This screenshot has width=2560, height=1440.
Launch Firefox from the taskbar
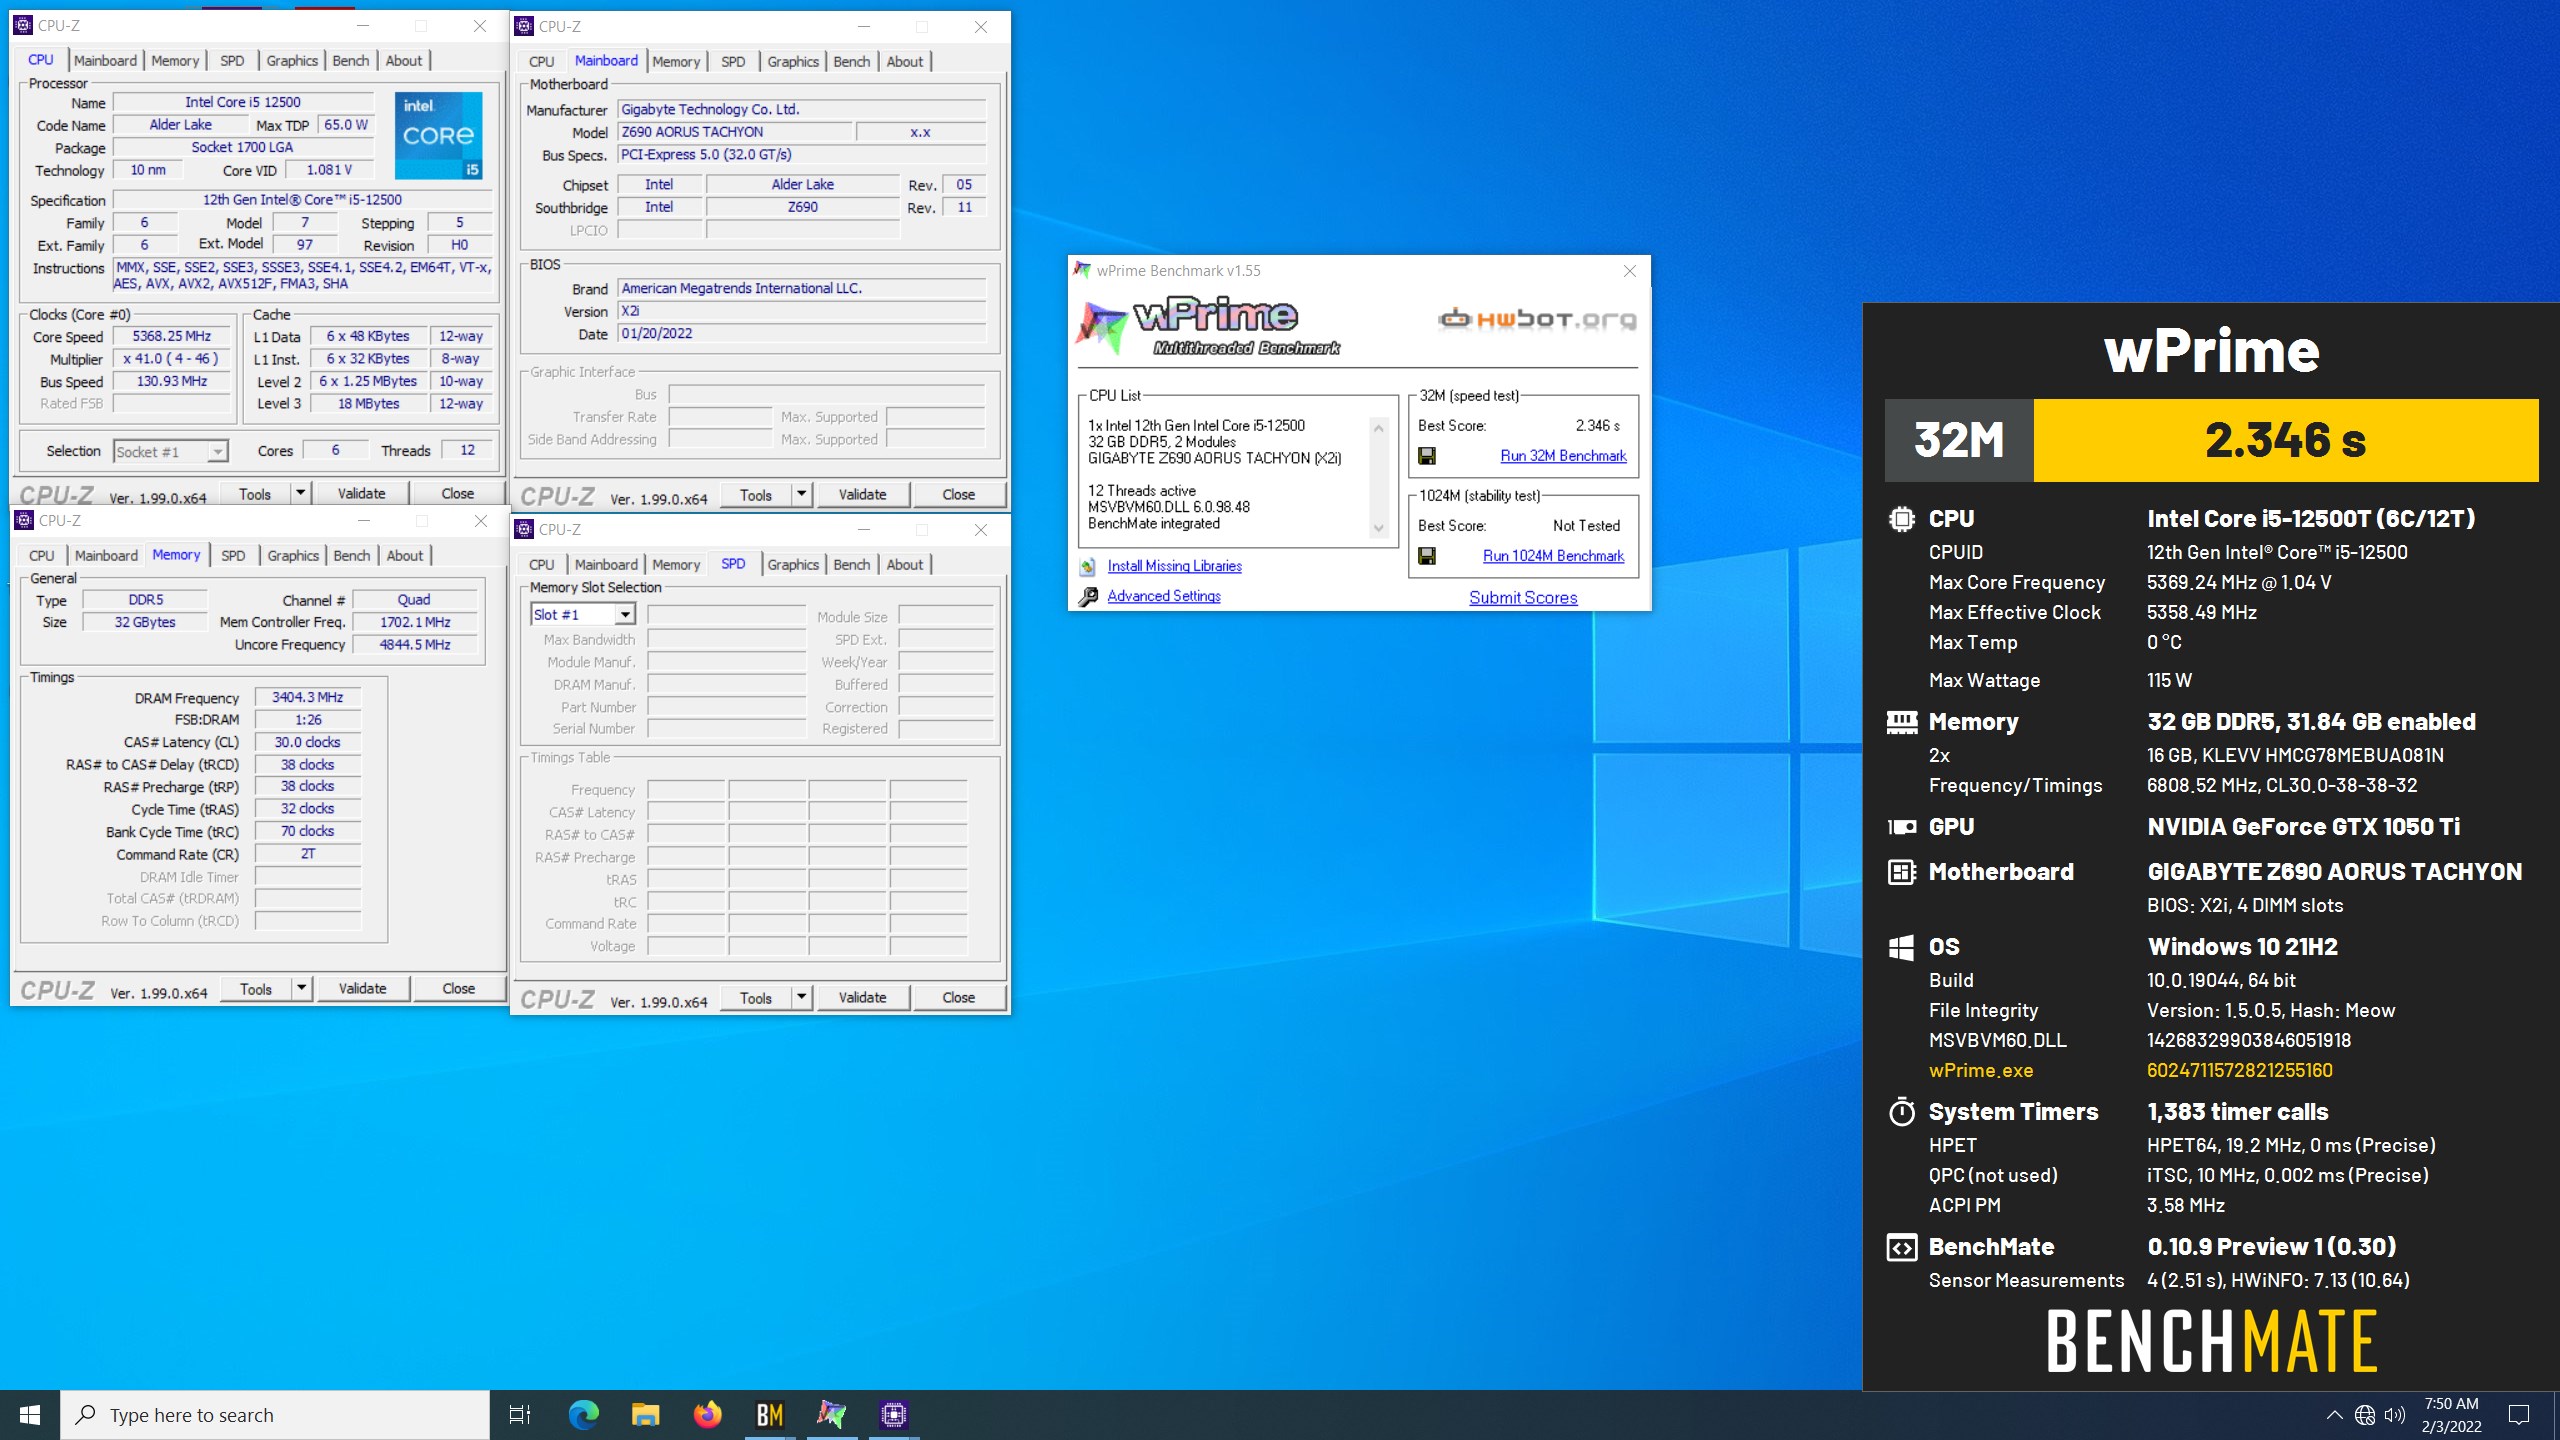tap(707, 1415)
